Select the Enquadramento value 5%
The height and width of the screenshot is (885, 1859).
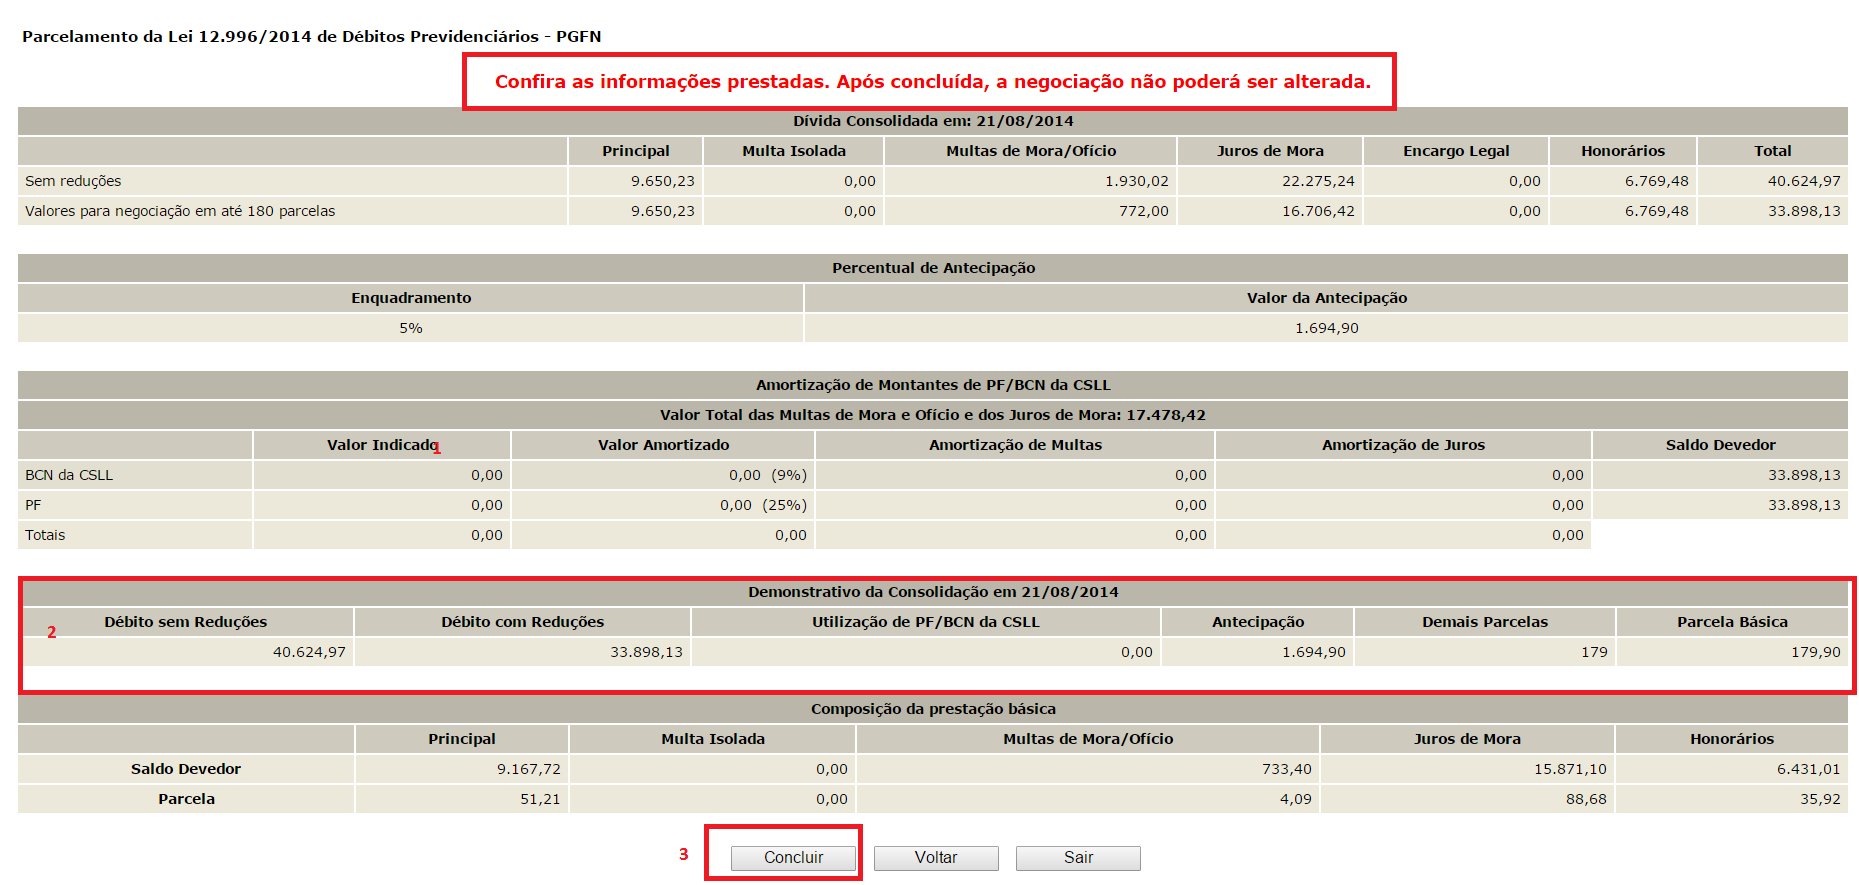click(411, 328)
